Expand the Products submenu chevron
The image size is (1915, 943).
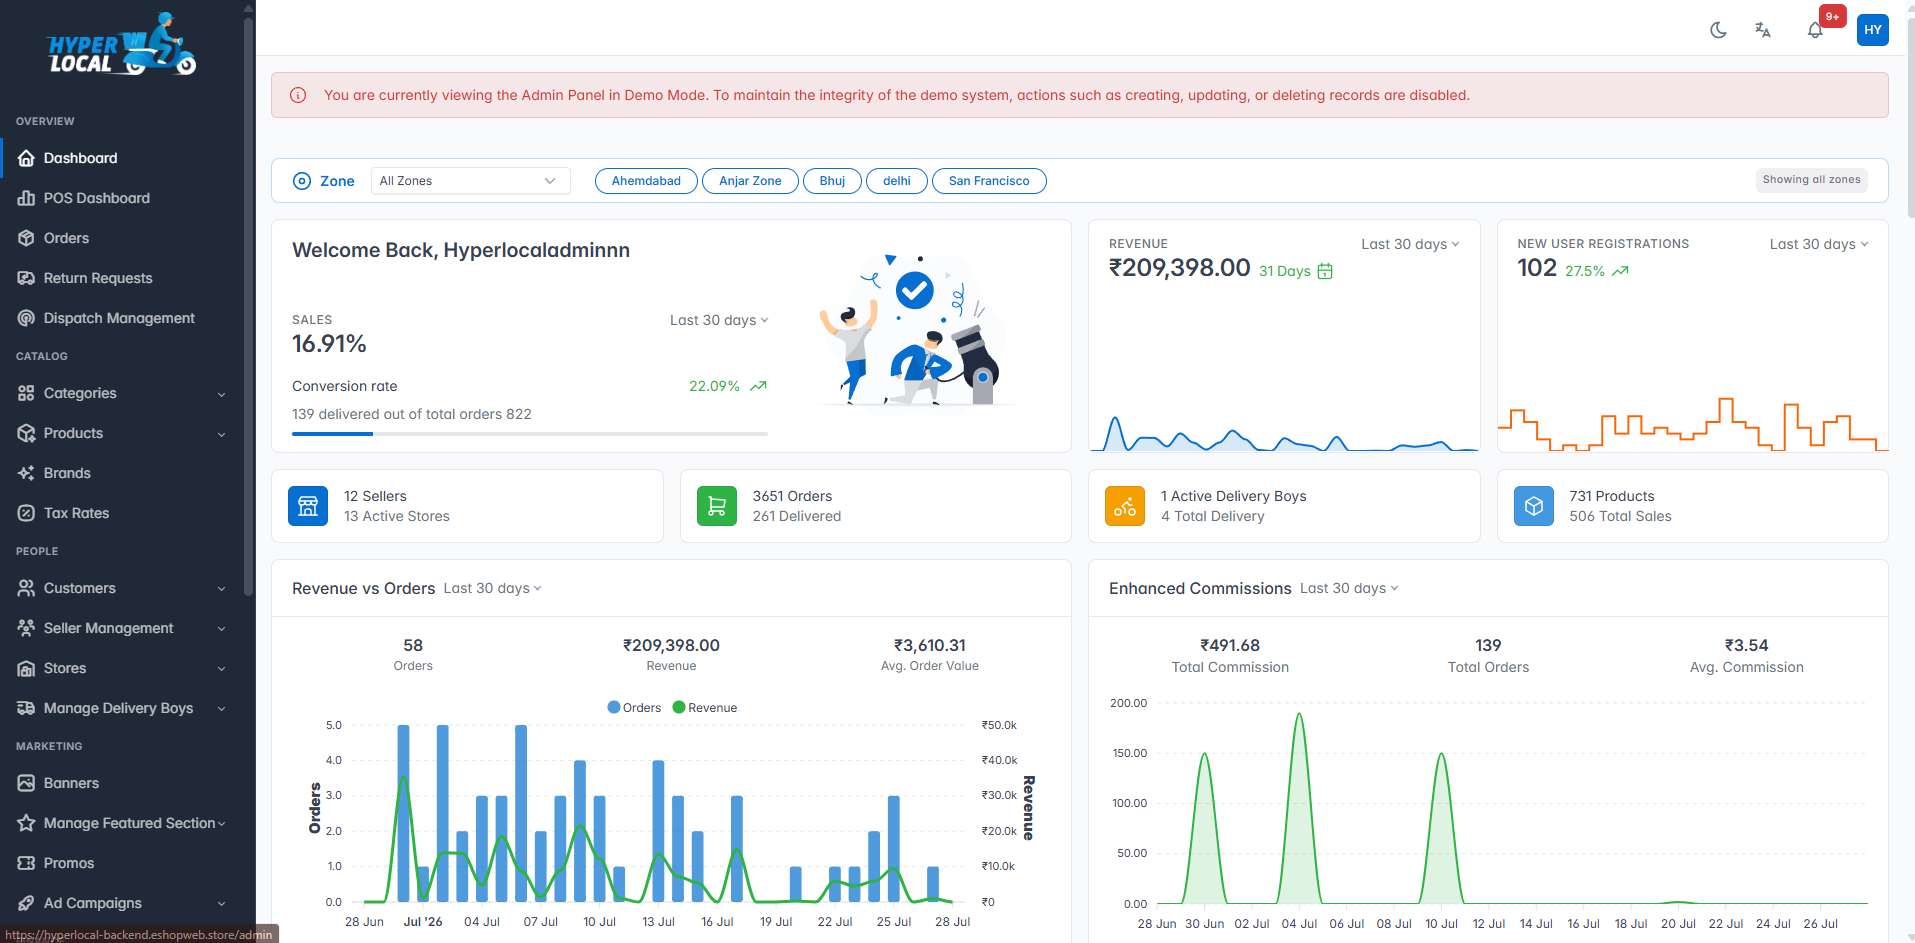coord(221,434)
